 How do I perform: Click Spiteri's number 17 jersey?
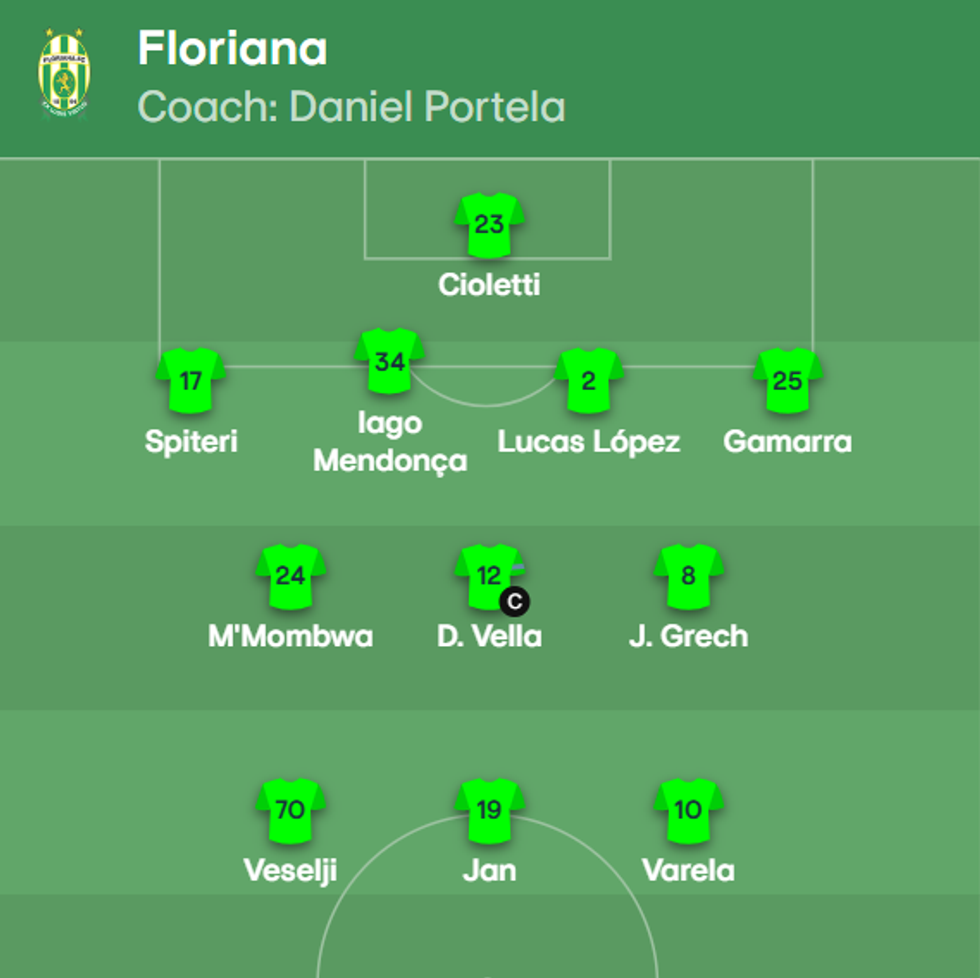[190, 381]
